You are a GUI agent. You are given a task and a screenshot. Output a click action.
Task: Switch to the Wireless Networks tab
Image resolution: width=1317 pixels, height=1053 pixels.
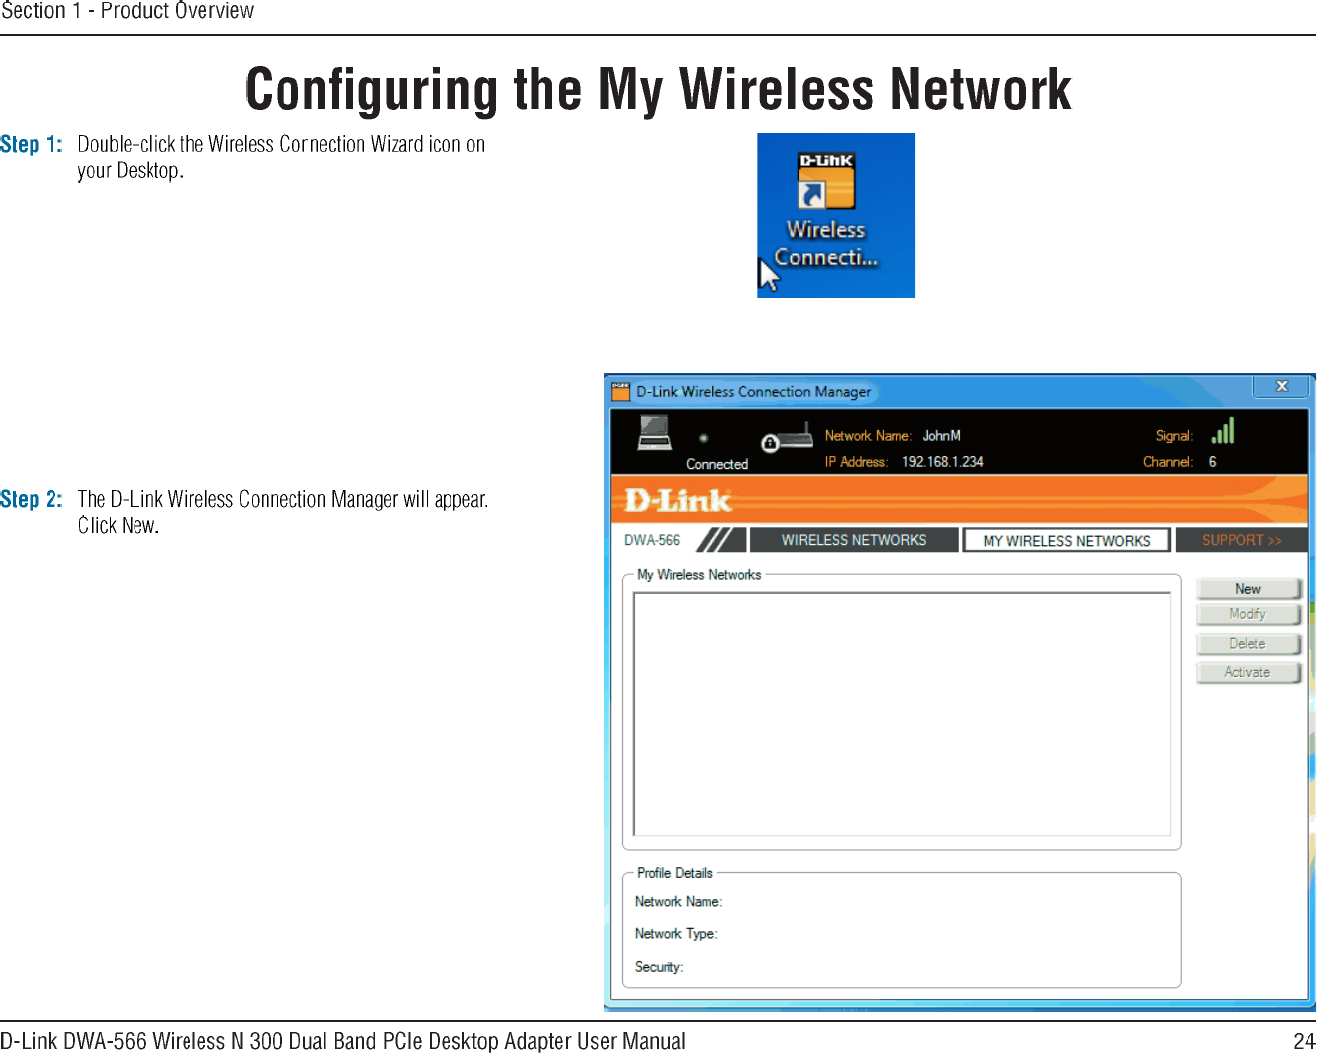pos(854,540)
